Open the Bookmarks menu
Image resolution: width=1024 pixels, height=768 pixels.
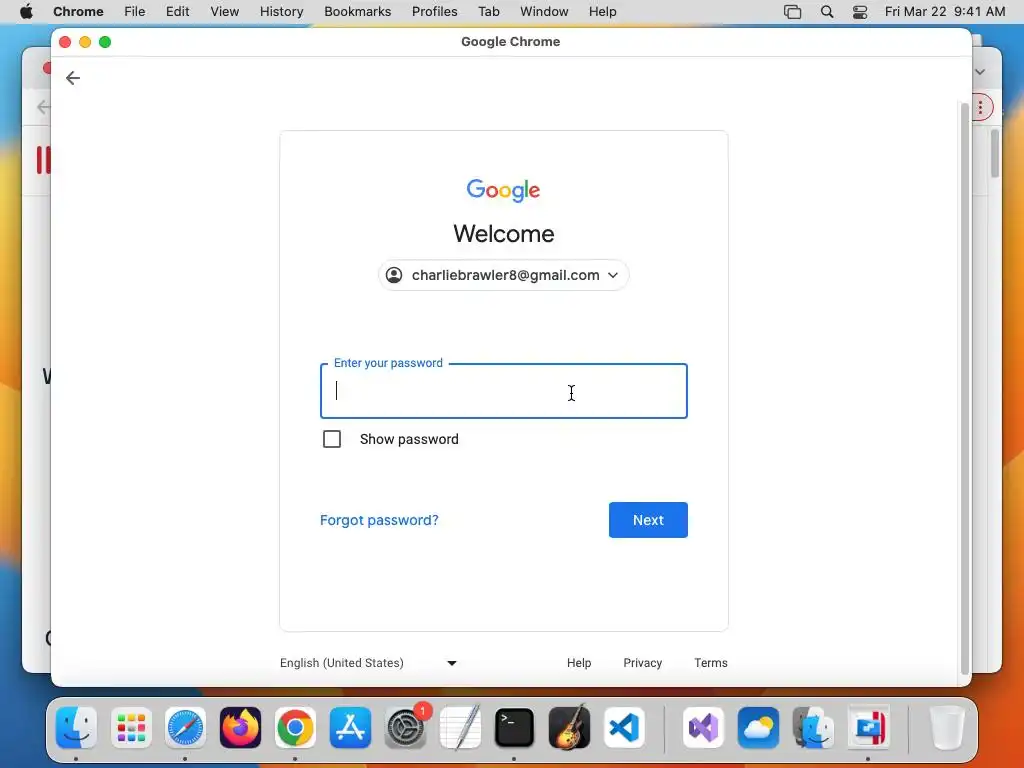357,11
